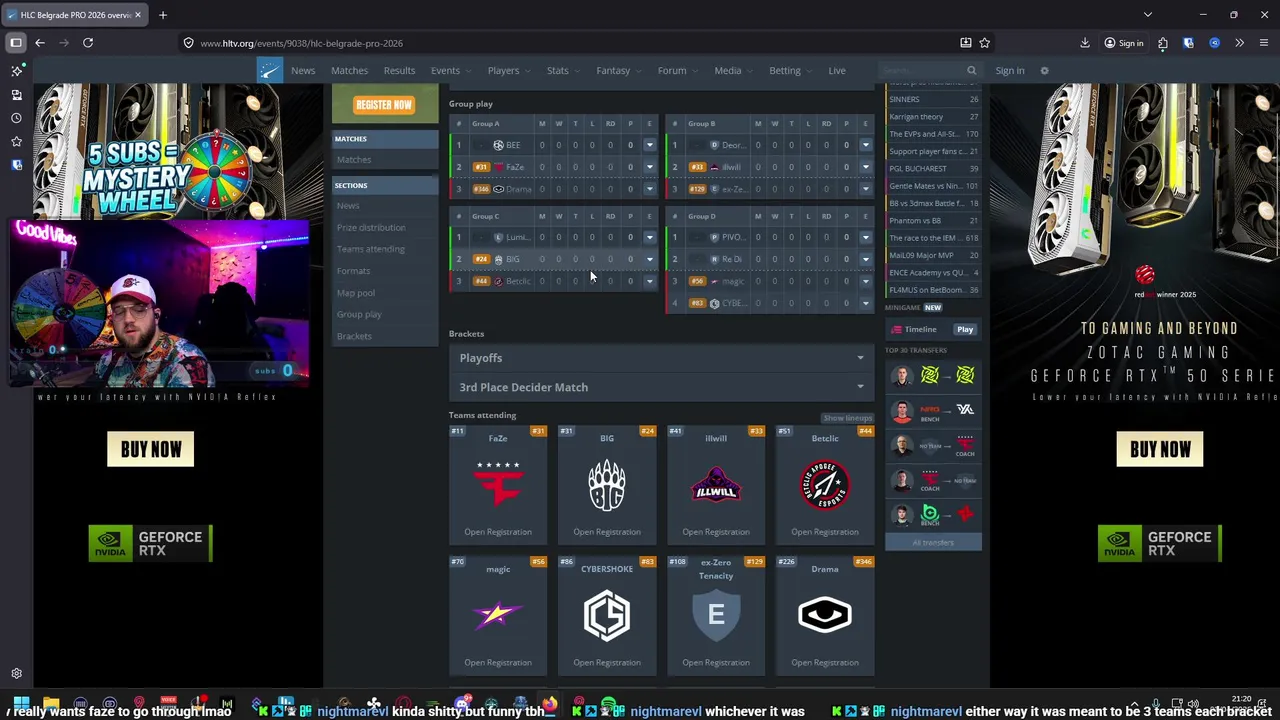Click Show lineups button
Screen dimensions: 1280x720
[847, 418]
